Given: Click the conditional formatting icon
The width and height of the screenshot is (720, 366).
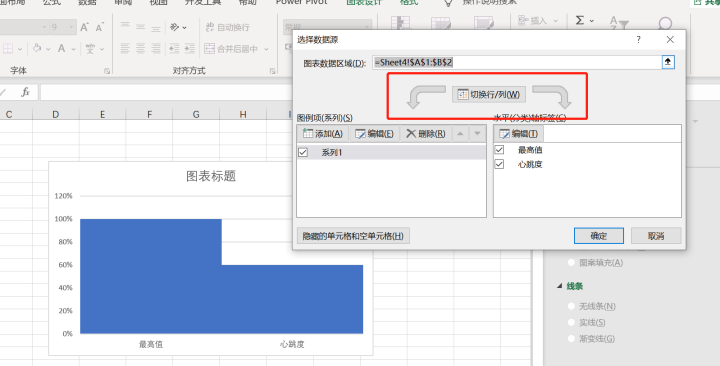Looking at the screenshot, I should [x=400, y=23].
